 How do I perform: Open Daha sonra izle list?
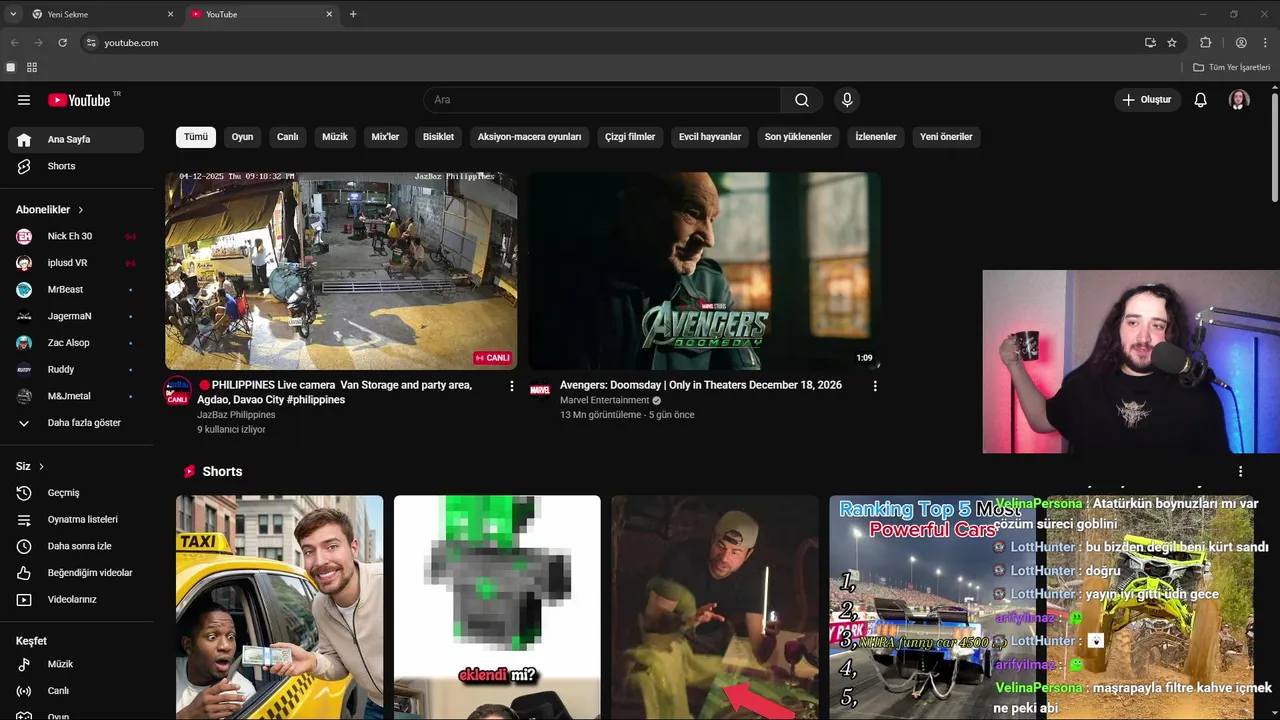76,546
